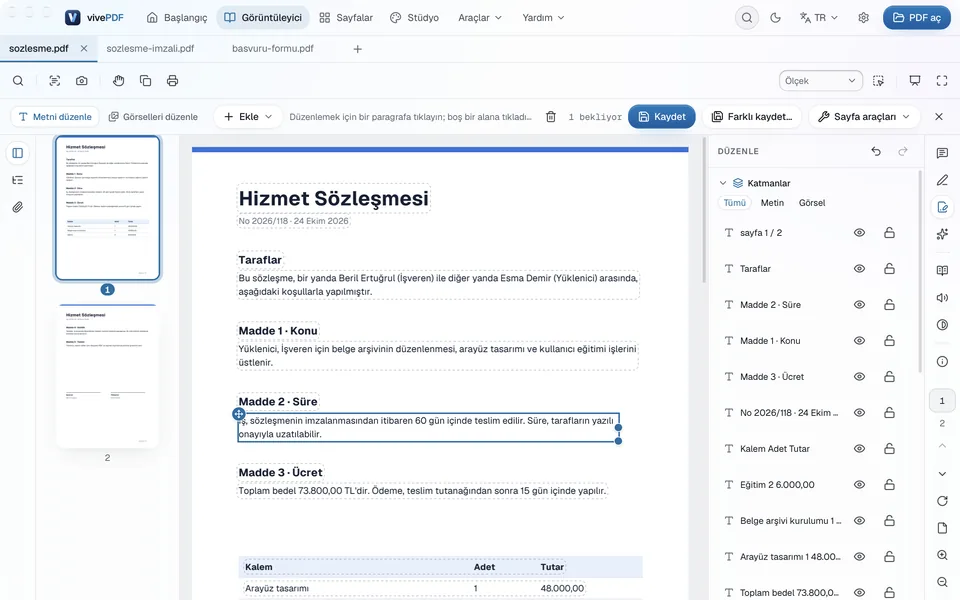
Task: Zoom out using the magnifier minus icon
Action: [942, 582]
